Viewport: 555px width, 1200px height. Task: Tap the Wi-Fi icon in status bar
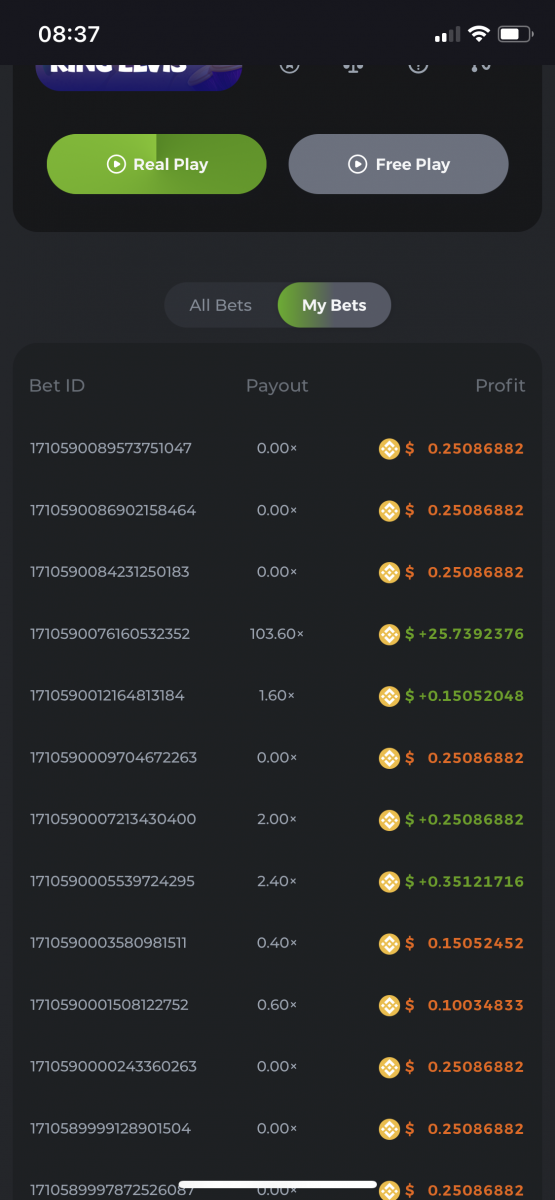point(478,35)
